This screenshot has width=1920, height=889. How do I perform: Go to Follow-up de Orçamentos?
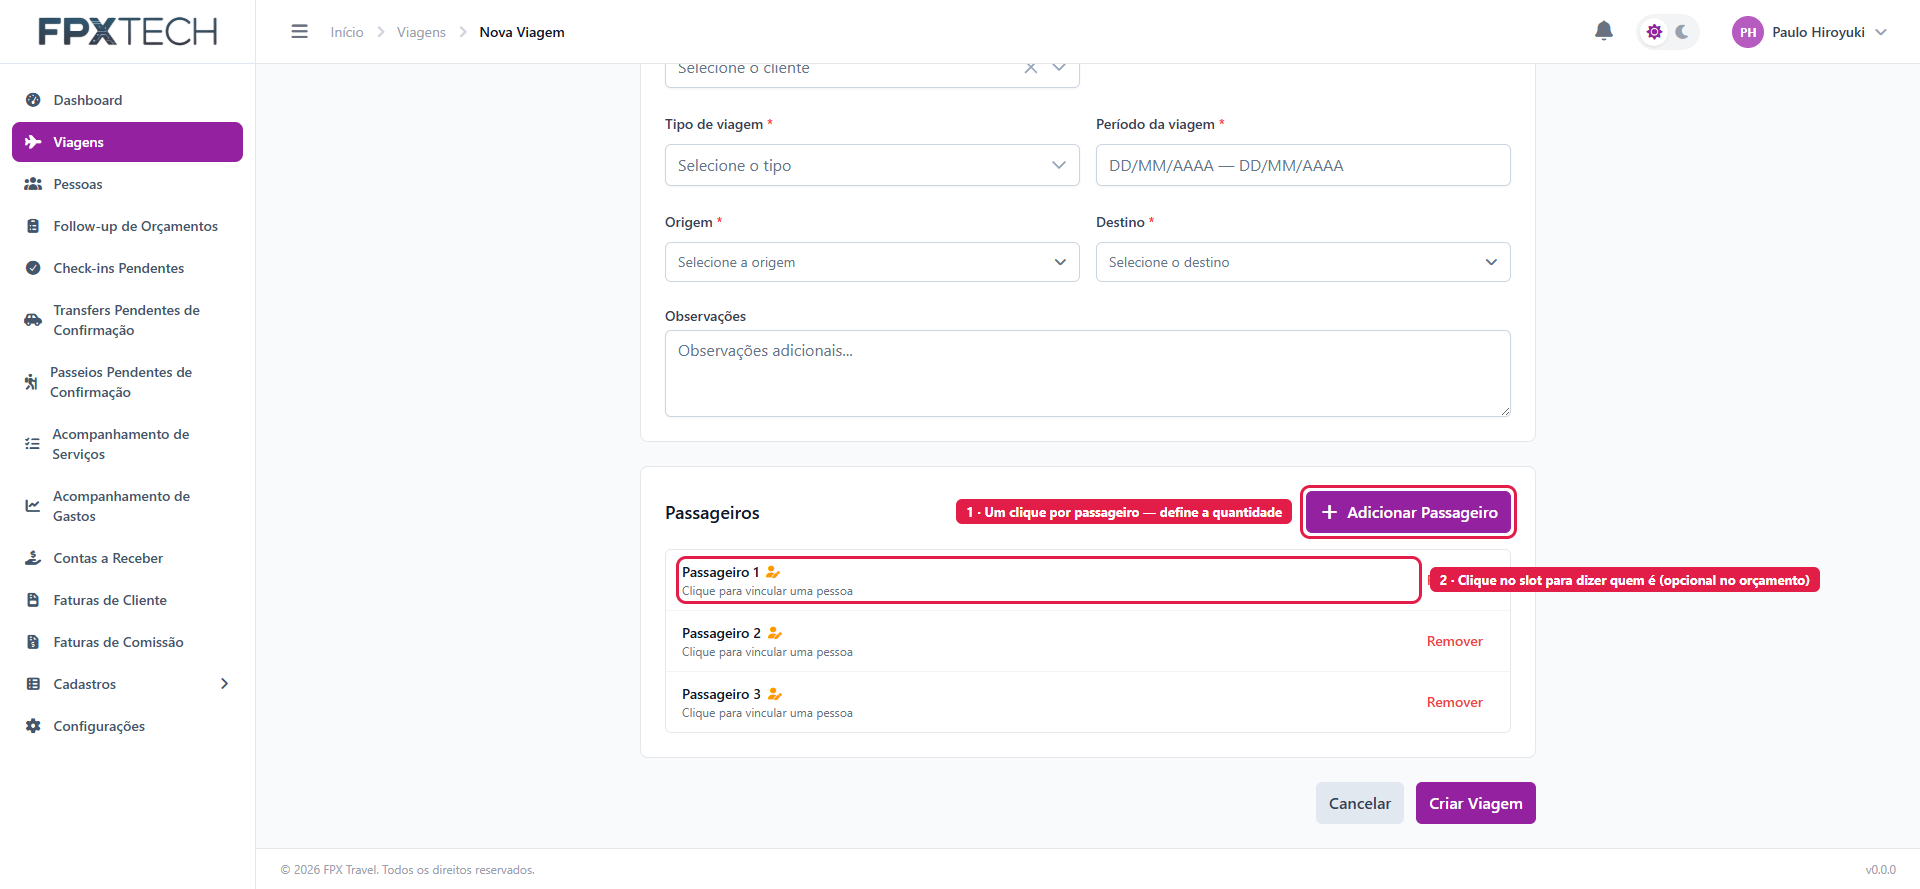coord(127,226)
